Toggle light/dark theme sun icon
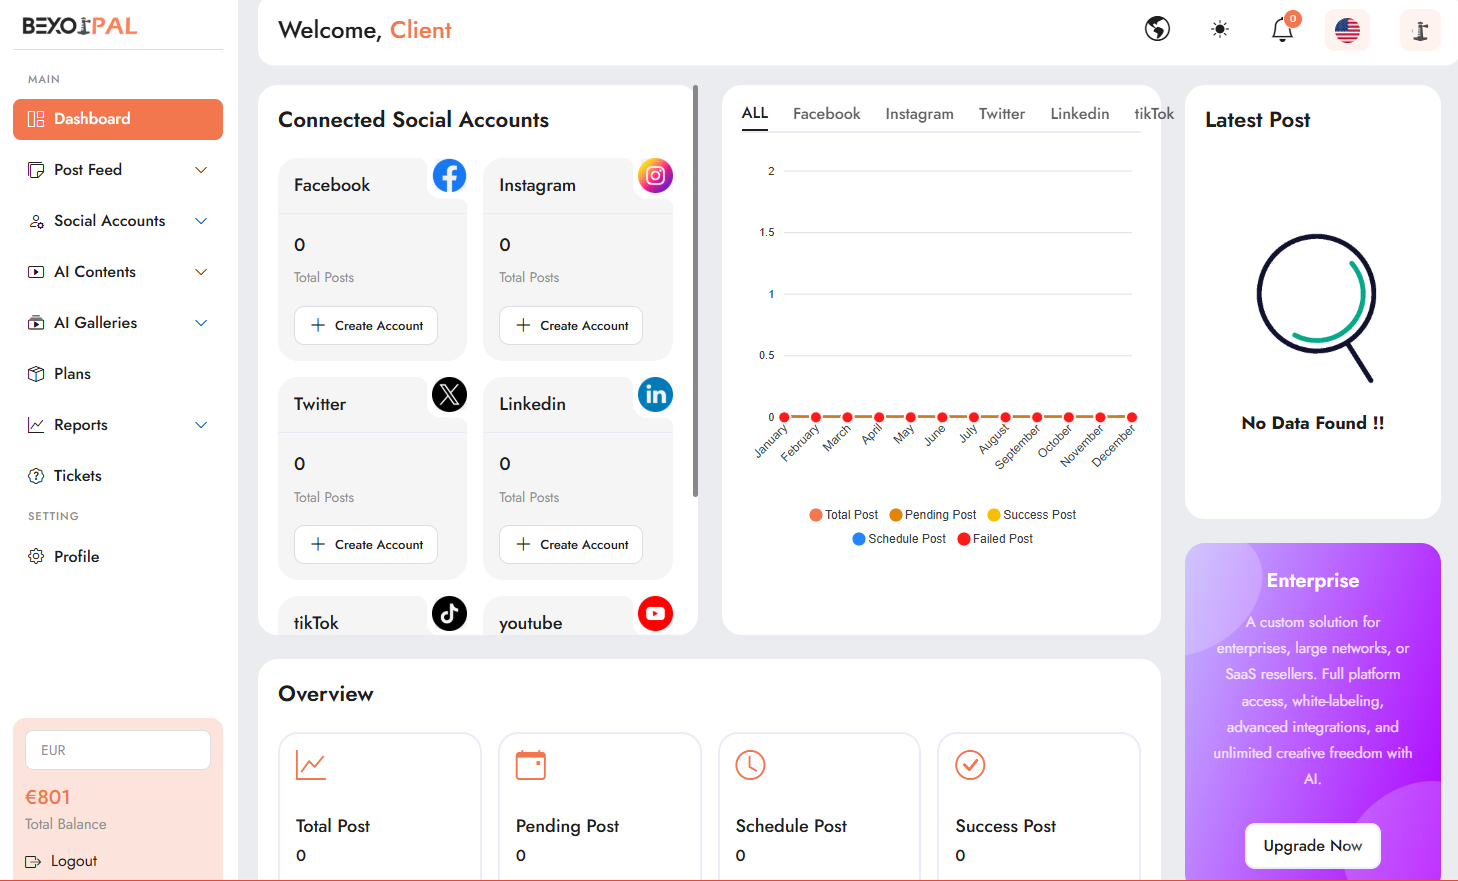The image size is (1458, 881). pos(1220,29)
